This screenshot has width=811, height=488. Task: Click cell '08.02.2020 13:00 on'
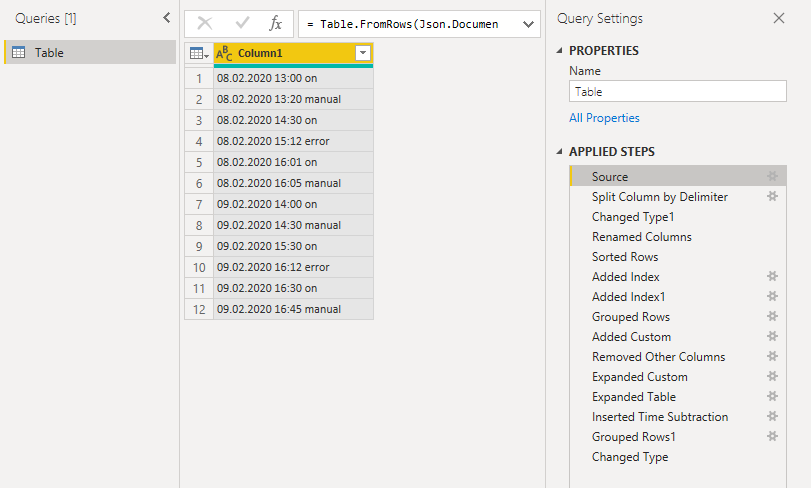(x=293, y=78)
